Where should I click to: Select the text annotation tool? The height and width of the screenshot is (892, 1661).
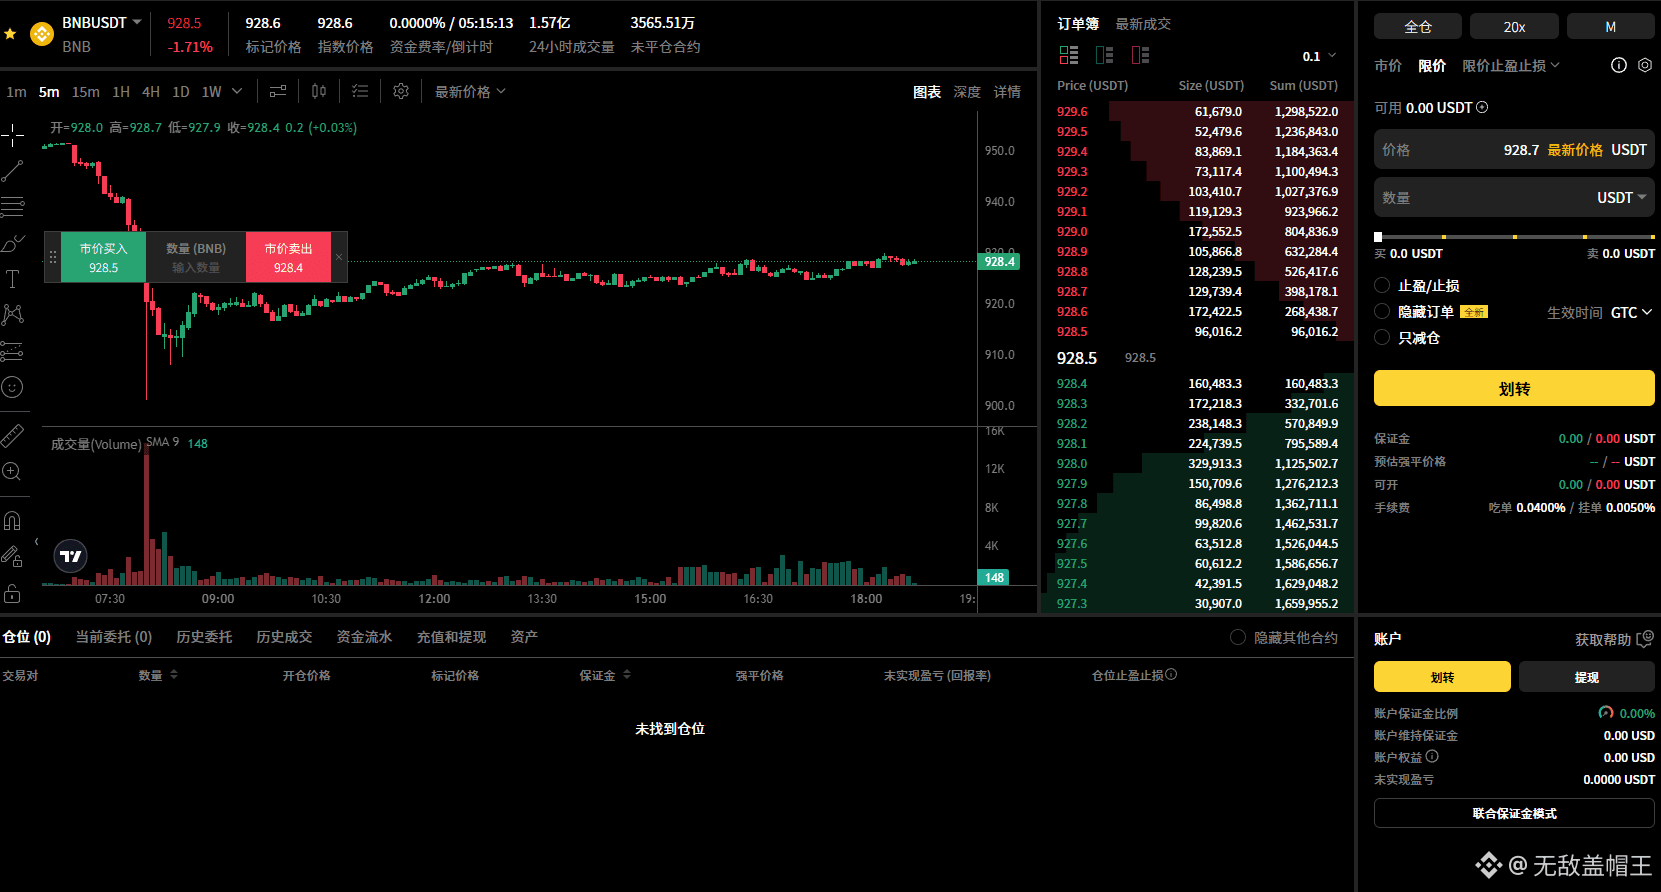click(12, 279)
